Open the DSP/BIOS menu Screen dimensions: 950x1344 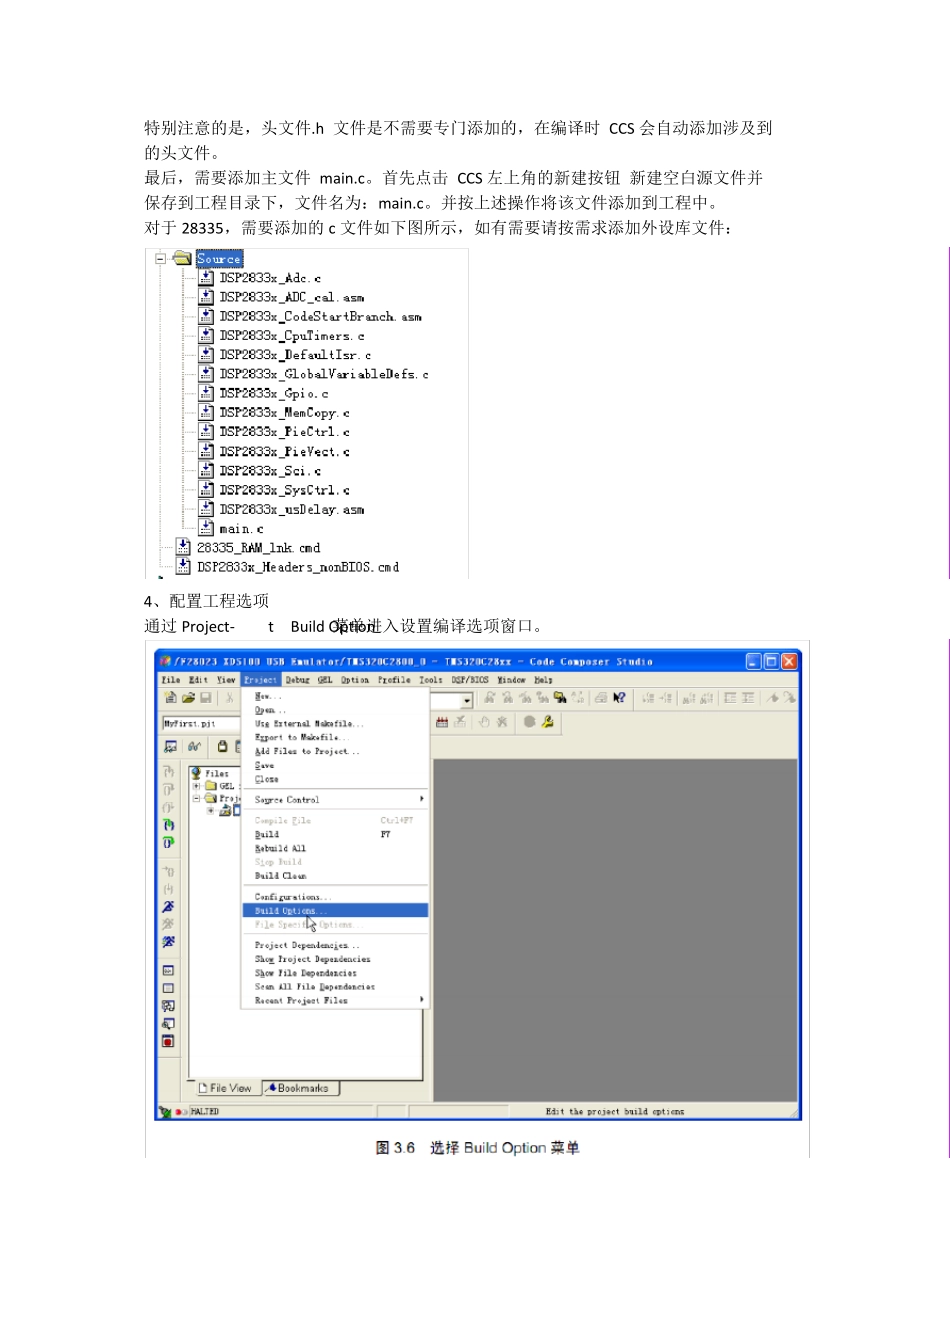click(470, 680)
